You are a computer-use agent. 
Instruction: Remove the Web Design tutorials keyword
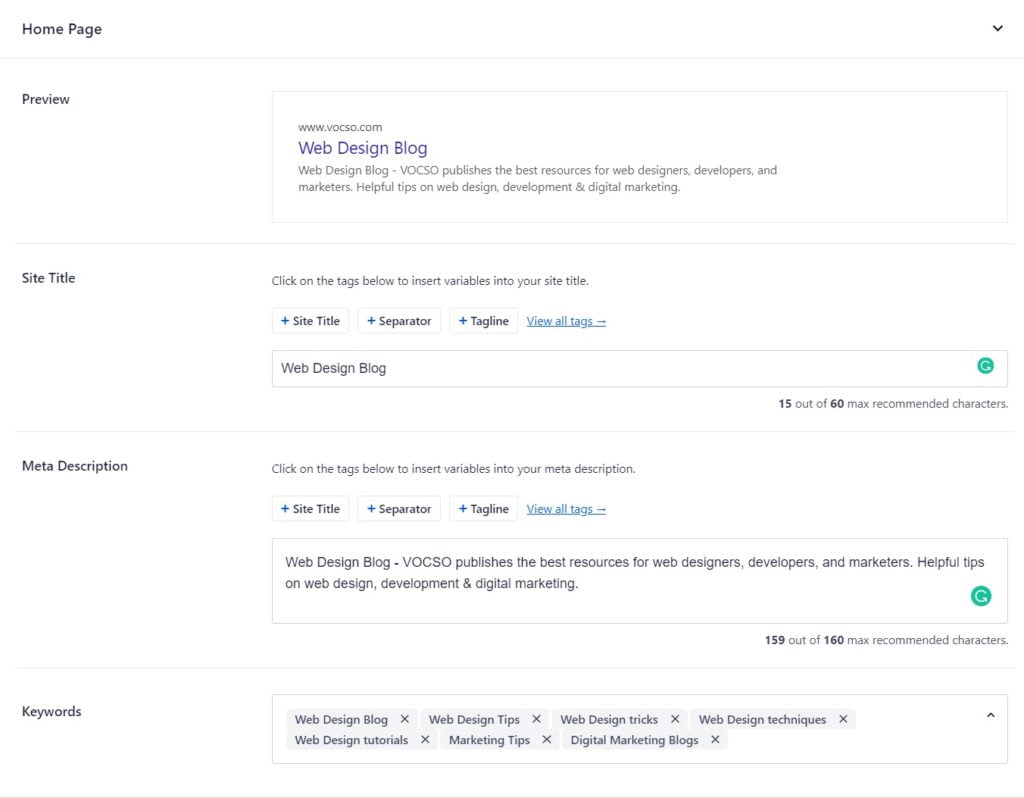click(x=426, y=740)
